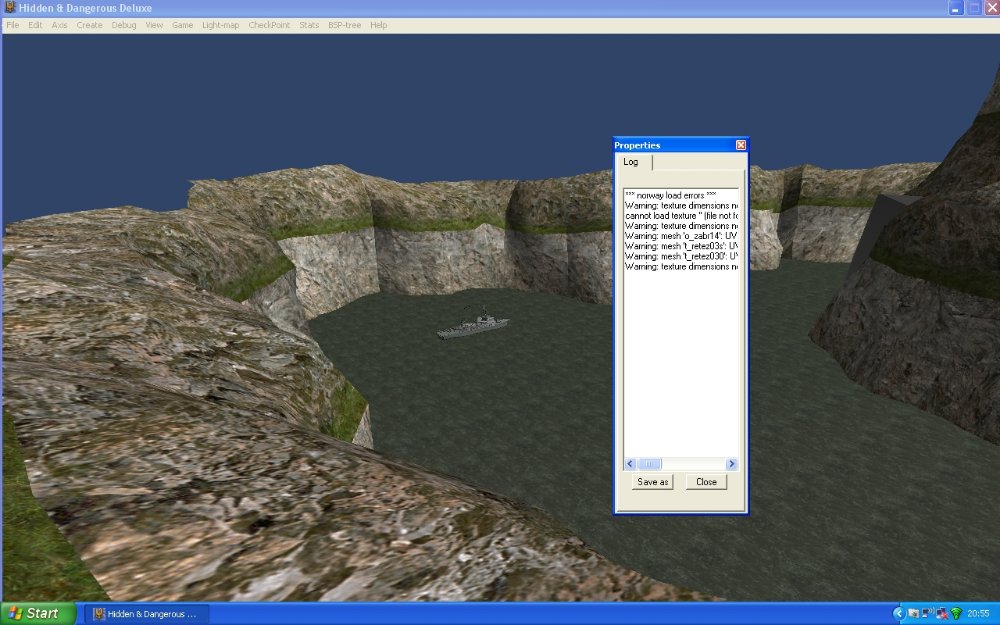Open the Axis menu

click(59, 25)
